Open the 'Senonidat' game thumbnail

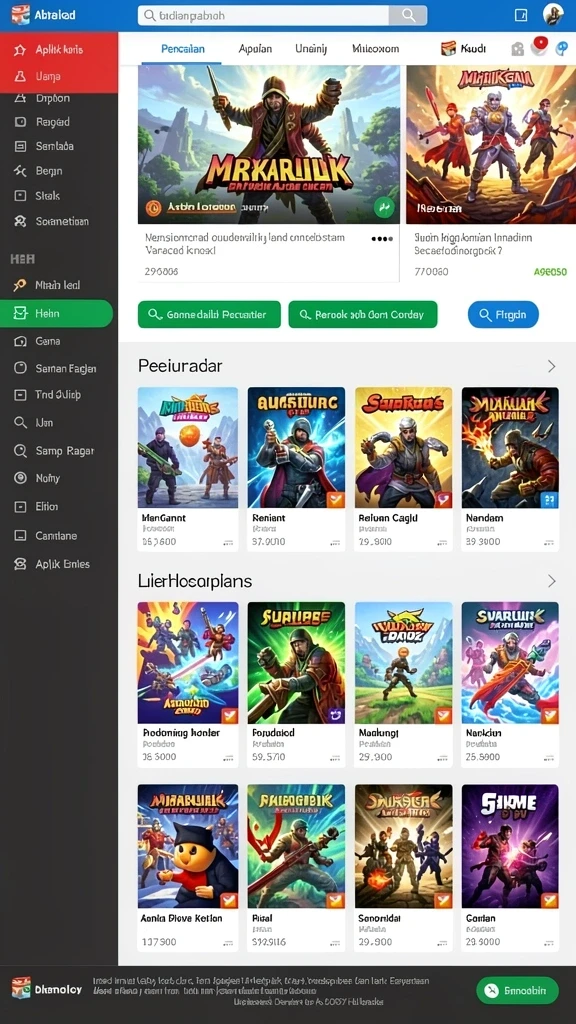(x=404, y=846)
